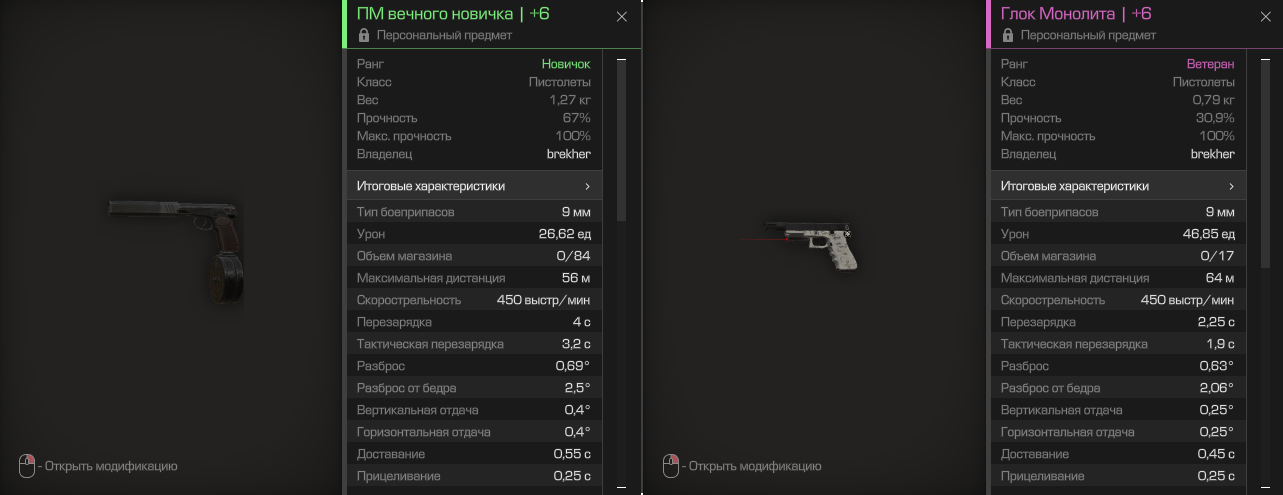Open модификацию link under PM pistol
Viewport: 1283px width, 495px height.
(x=111, y=466)
